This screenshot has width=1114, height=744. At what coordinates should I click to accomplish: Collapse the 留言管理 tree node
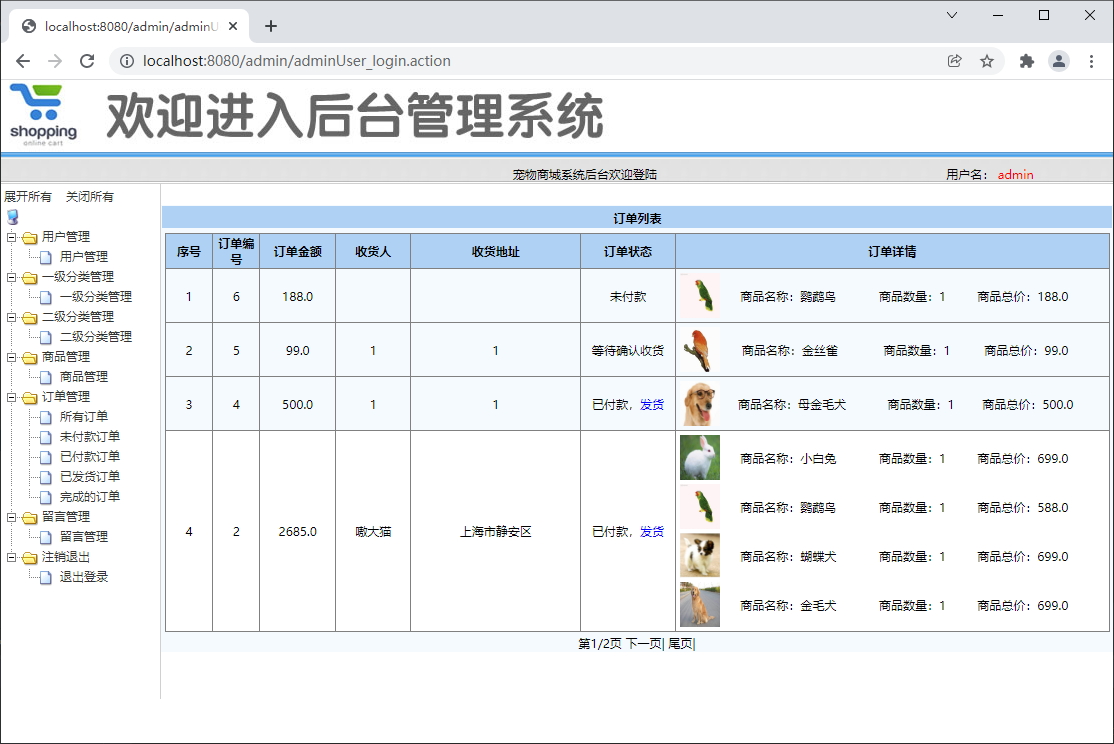click(x=11, y=517)
